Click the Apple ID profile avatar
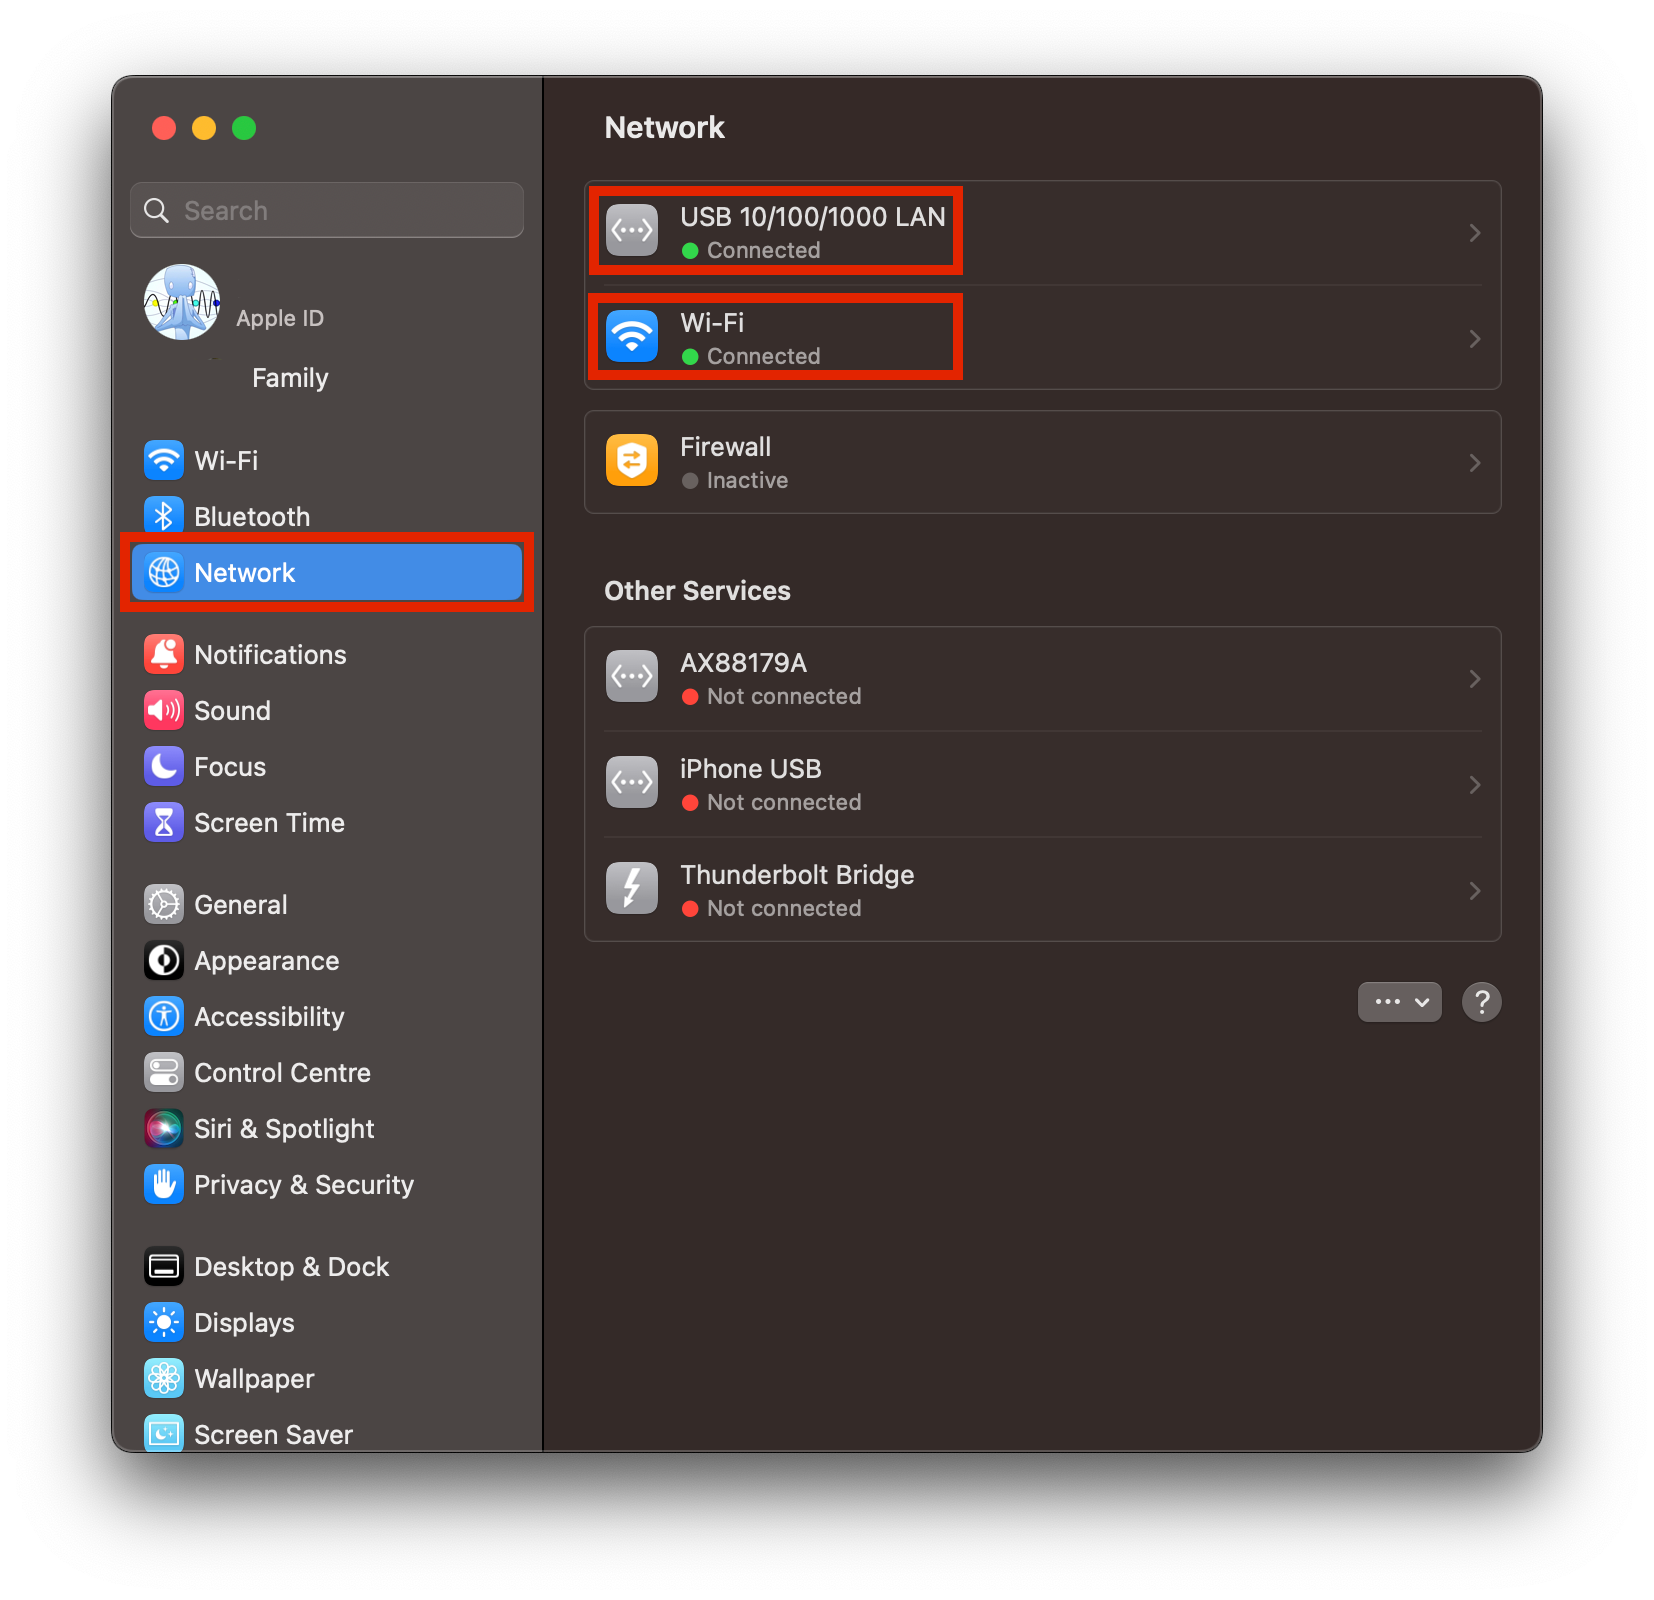Screen dimensions: 1654x1600 pos(181,302)
